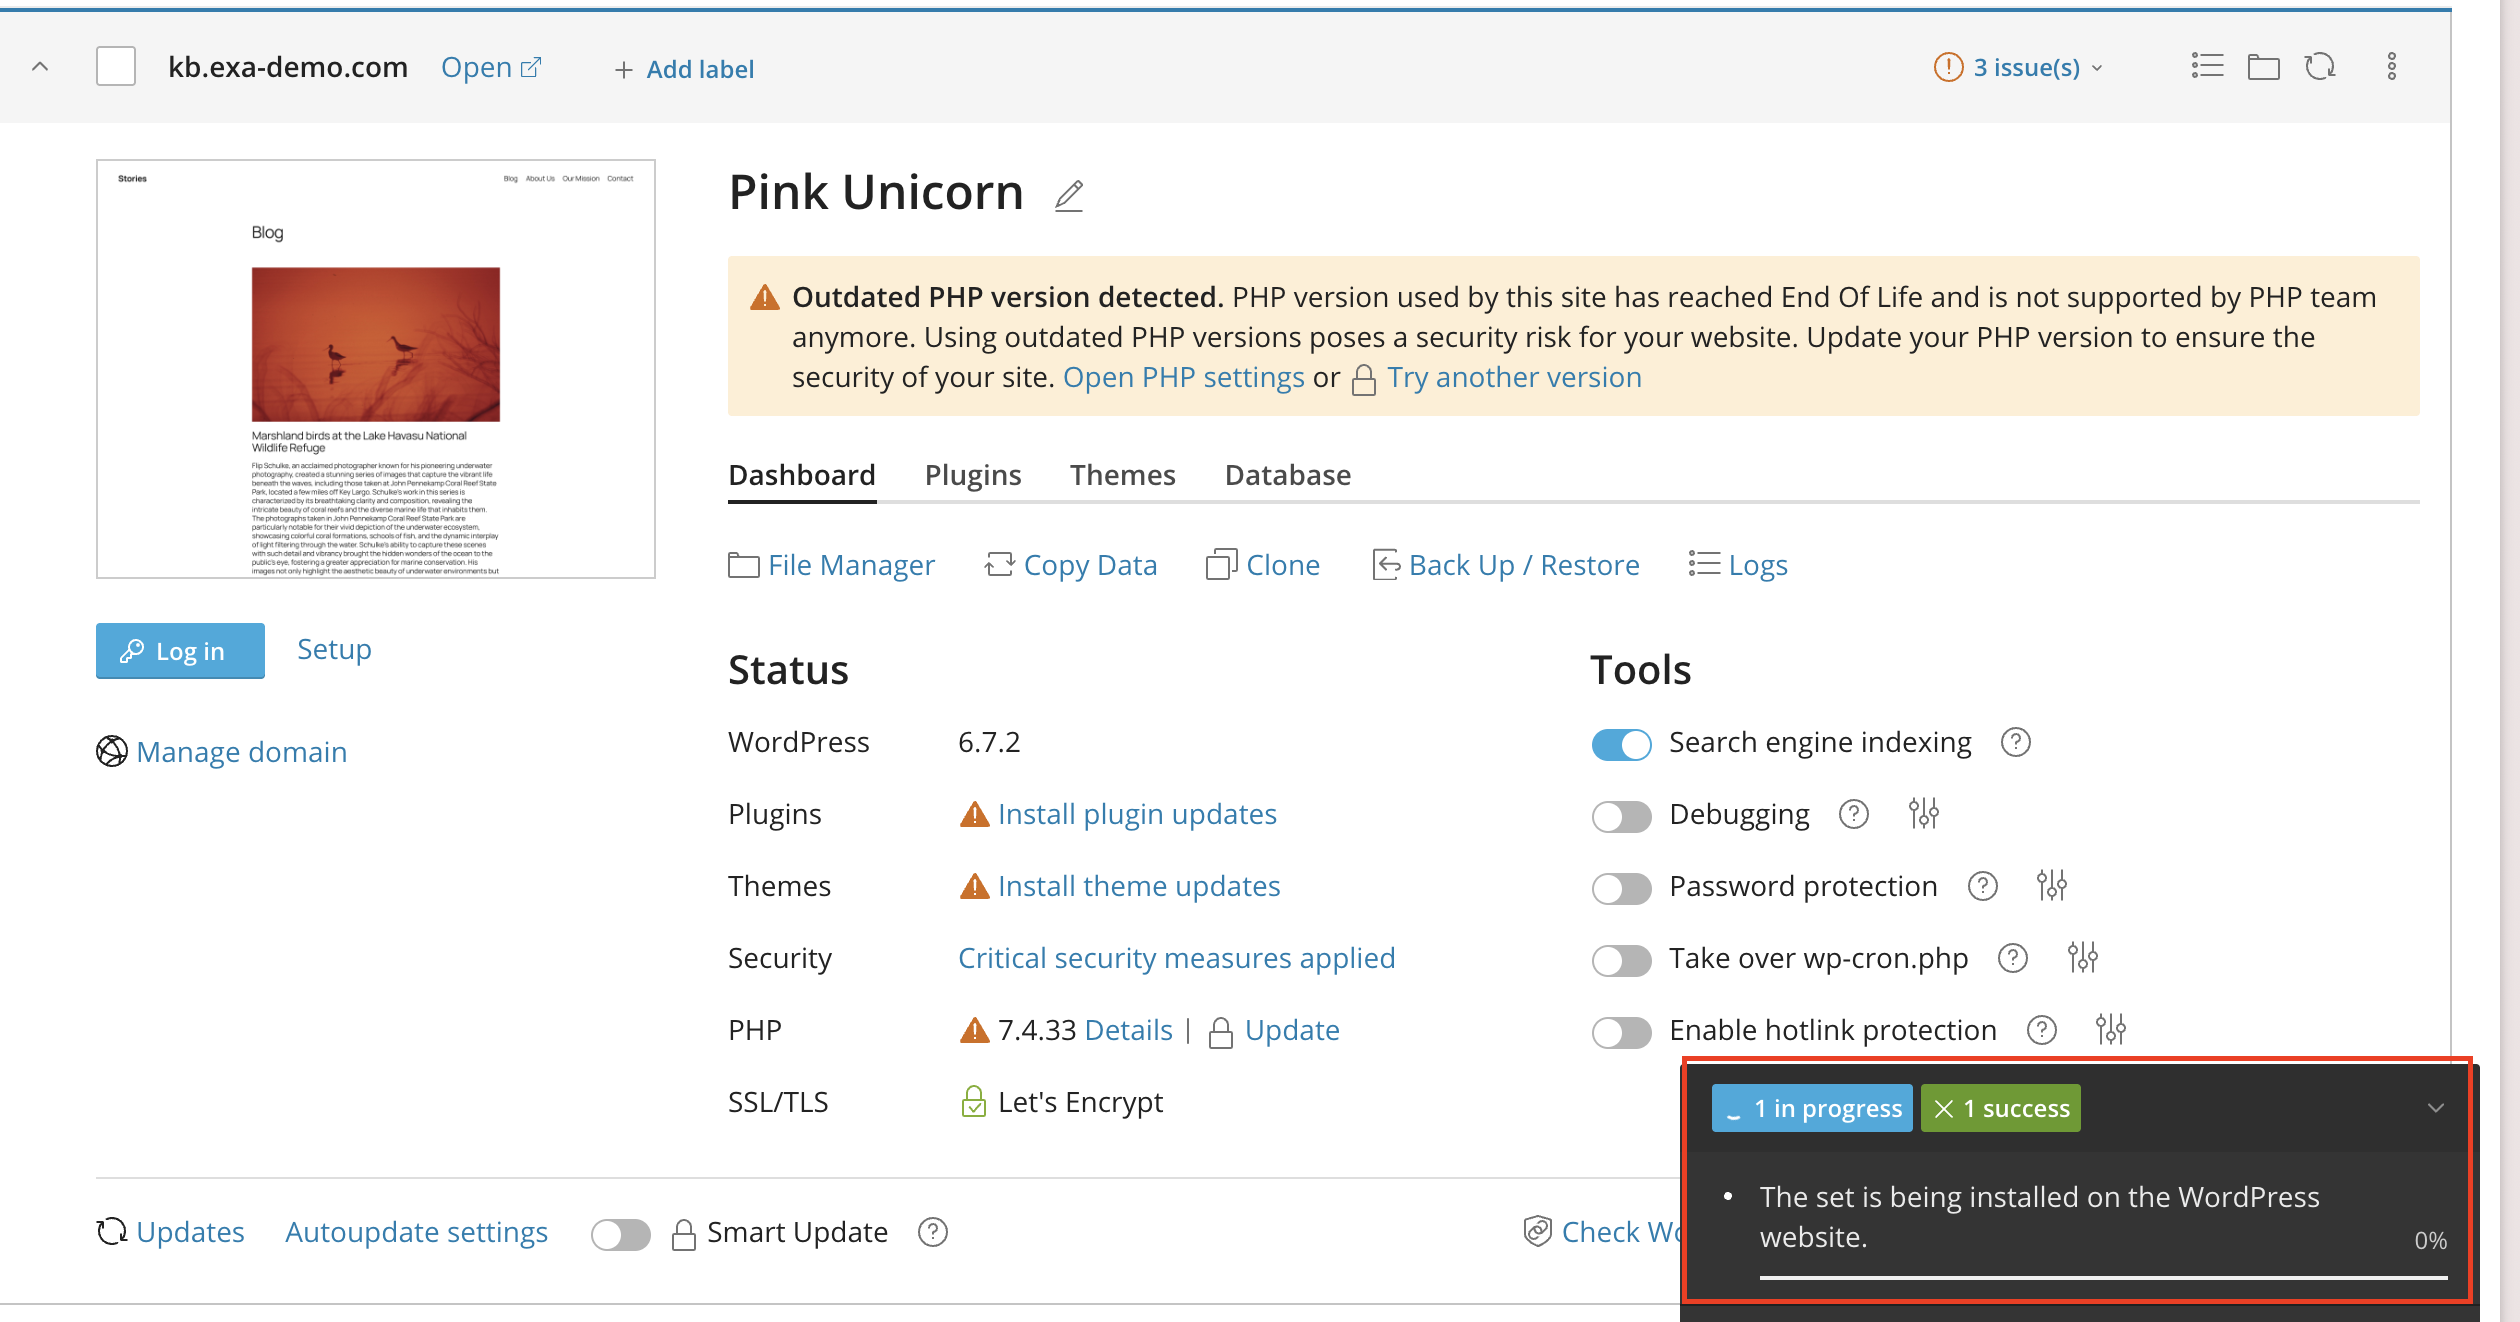This screenshot has width=2520, height=1322.
Task: Open Debugging settings sliders icon
Action: click(x=1922, y=814)
